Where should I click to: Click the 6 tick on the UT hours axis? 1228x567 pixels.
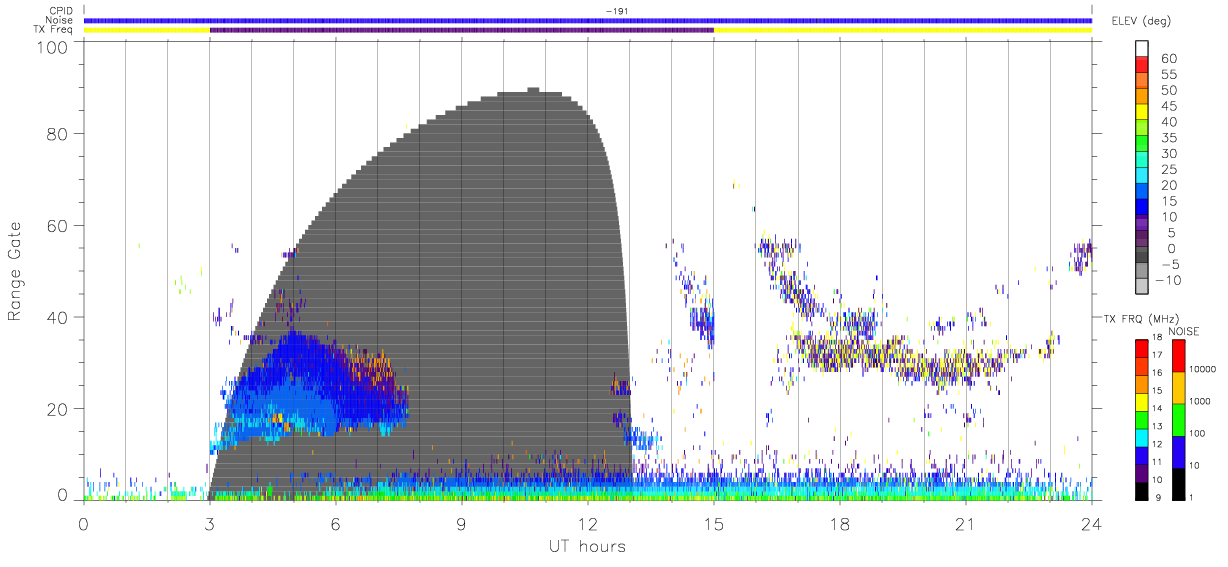[x=336, y=523]
